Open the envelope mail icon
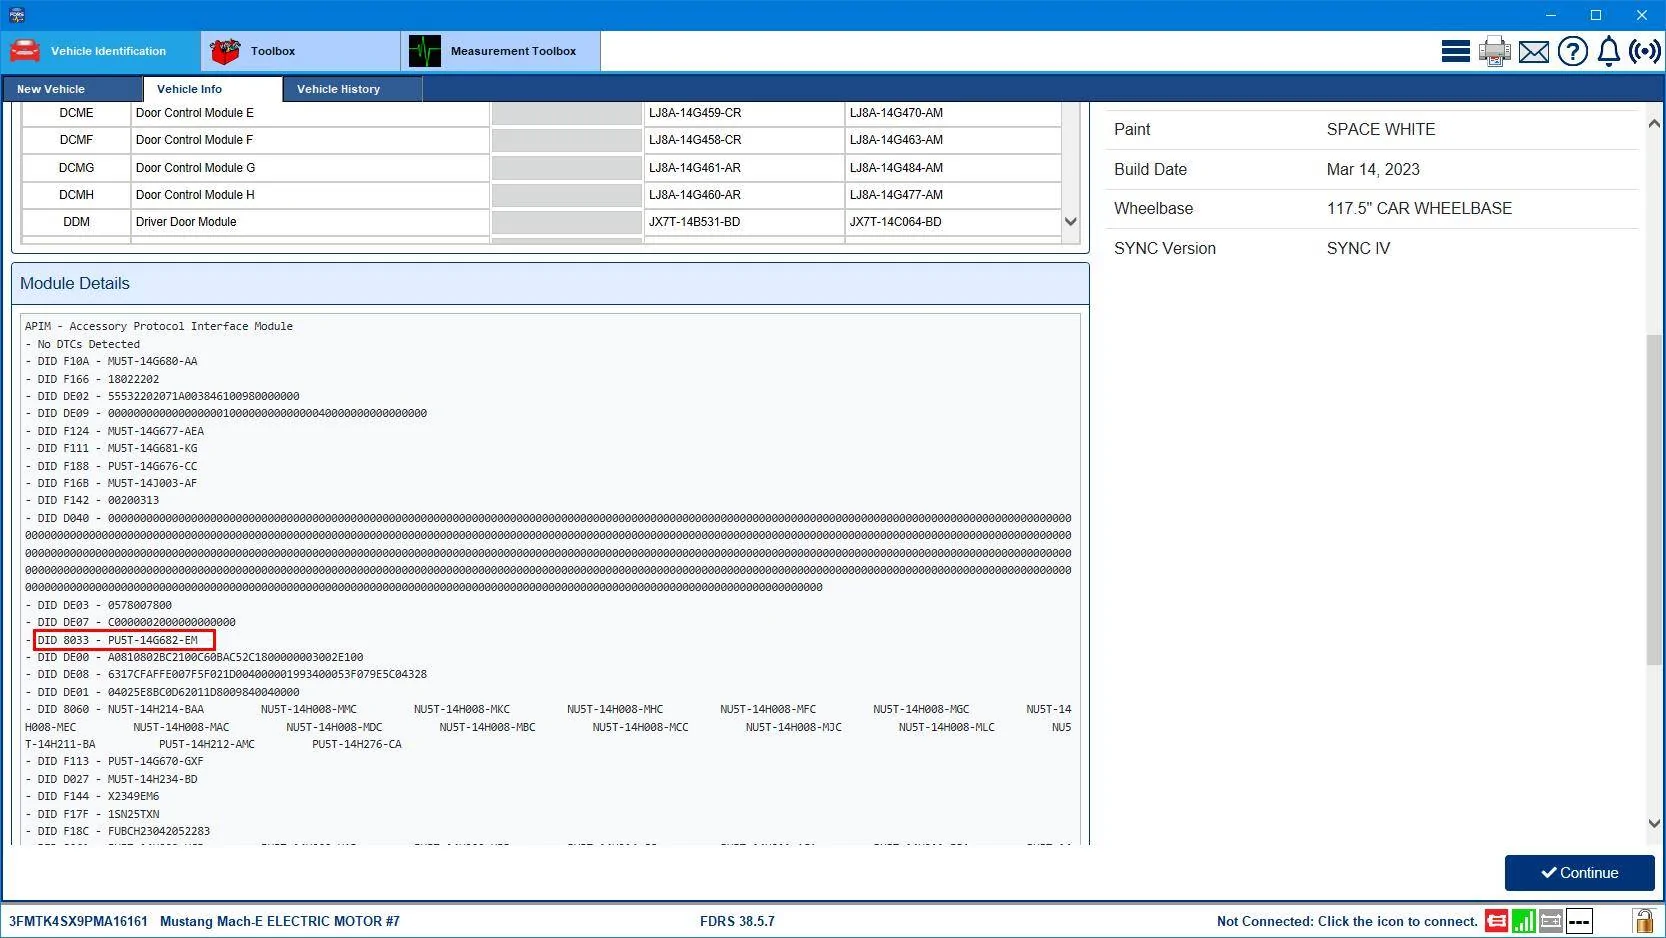Viewport: 1666px width, 938px height. (1534, 52)
